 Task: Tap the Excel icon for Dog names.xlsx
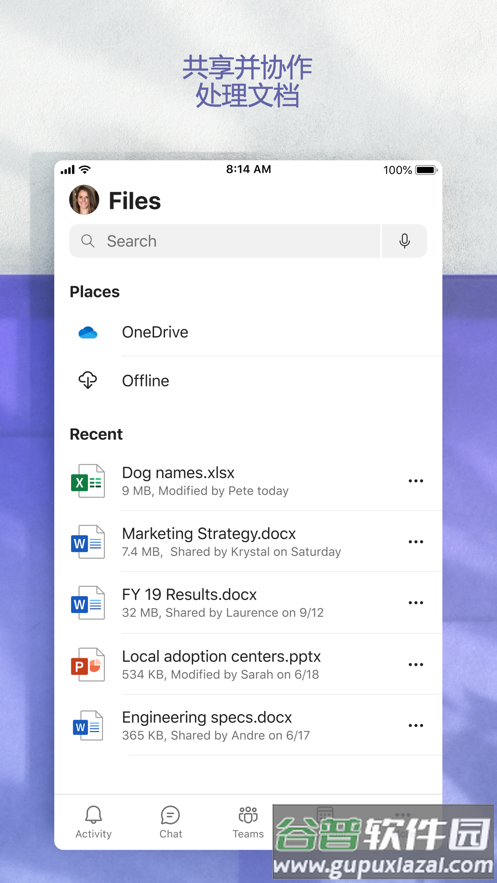click(88, 481)
